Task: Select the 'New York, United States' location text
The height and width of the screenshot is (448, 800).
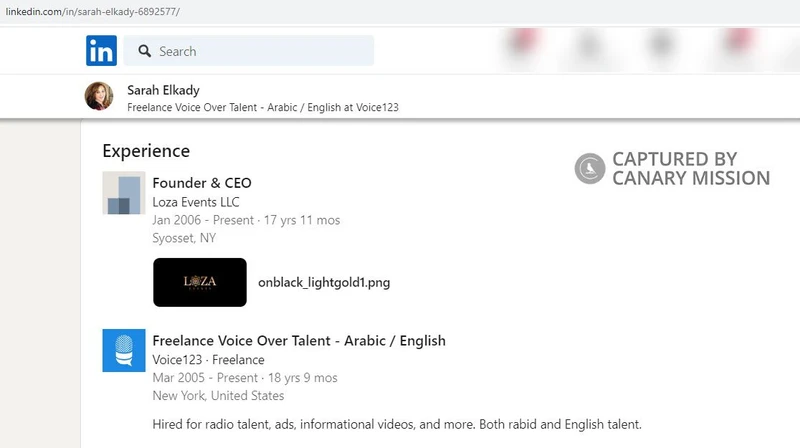Action: click(218, 395)
